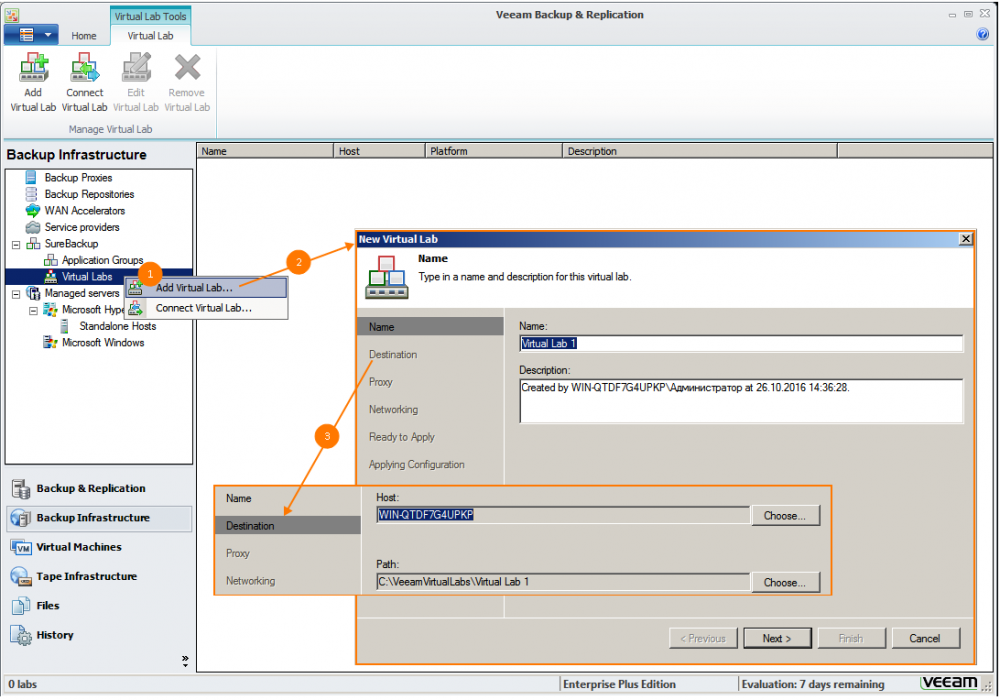Screen dimensions: 1000x700
Task: Open the help question mark icon
Action: (982, 34)
